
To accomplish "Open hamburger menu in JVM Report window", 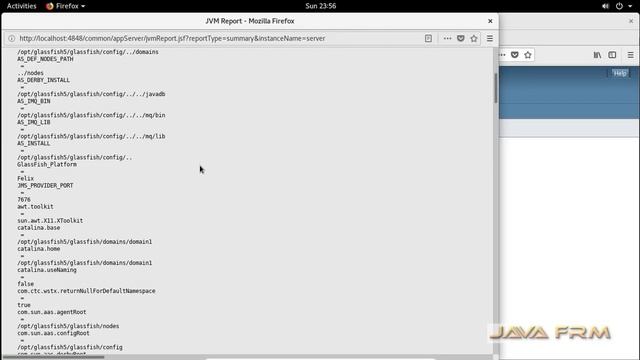I will tap(490, 38).
